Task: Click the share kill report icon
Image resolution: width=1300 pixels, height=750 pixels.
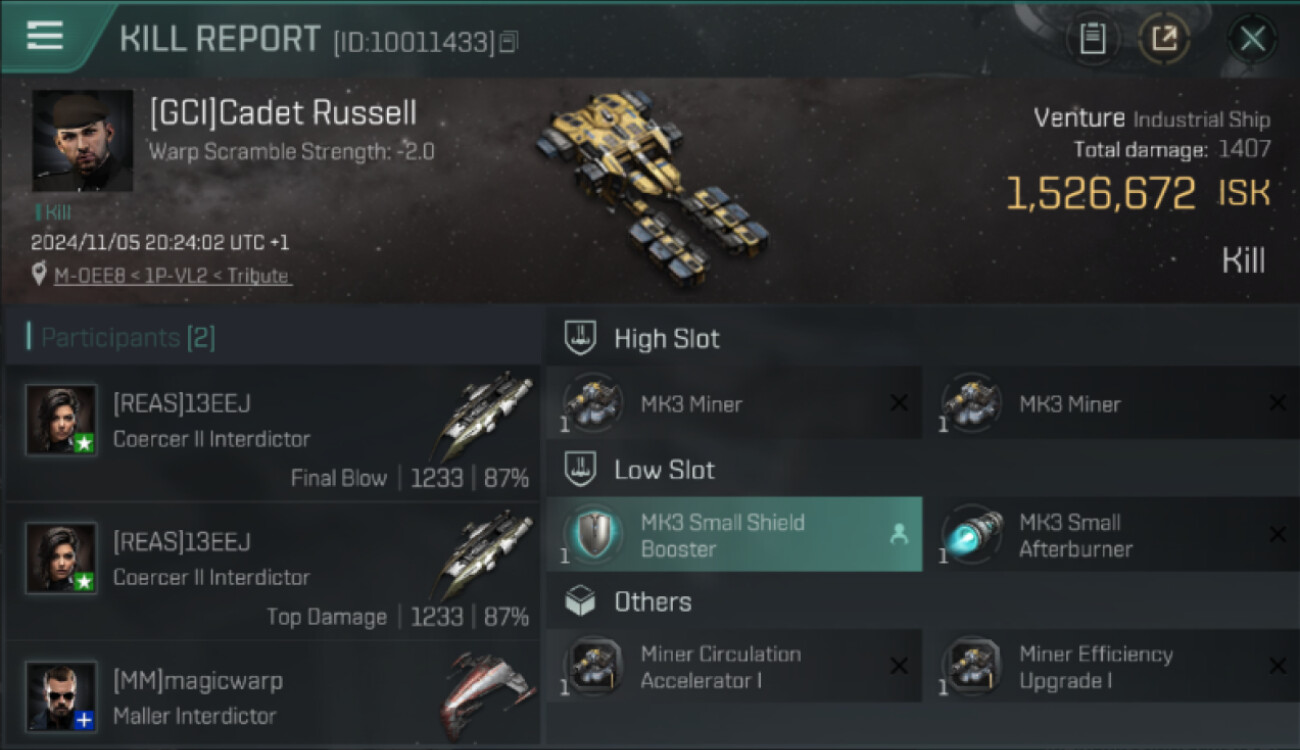Action: tap(1164, 39)
